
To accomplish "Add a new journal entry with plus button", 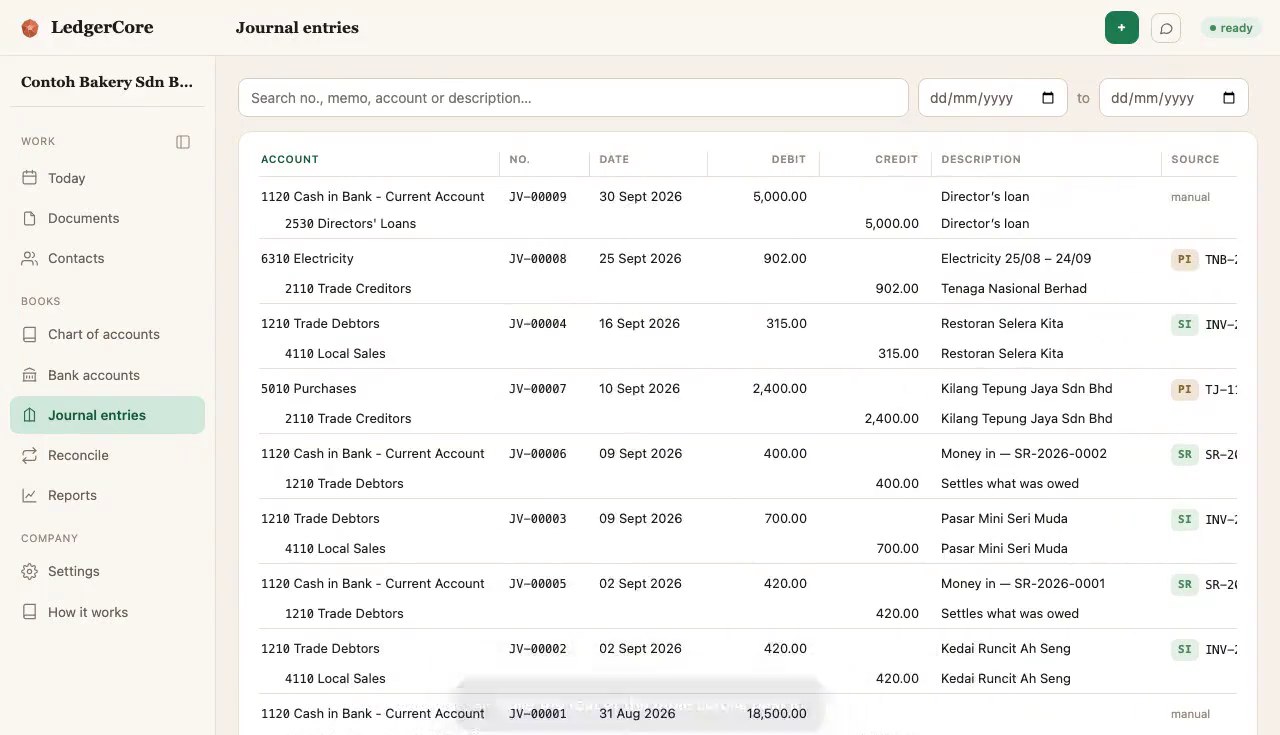I will point(1121,28).
